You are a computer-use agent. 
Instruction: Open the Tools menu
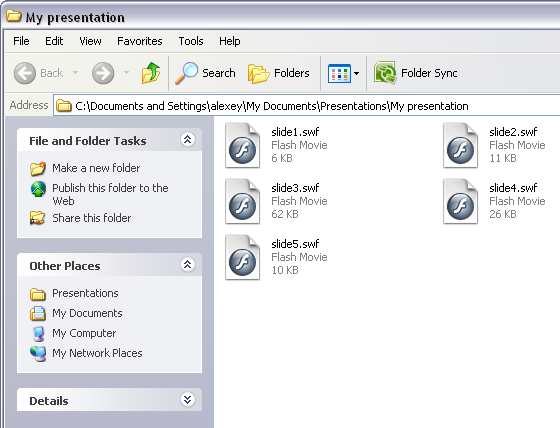point(191,41)
